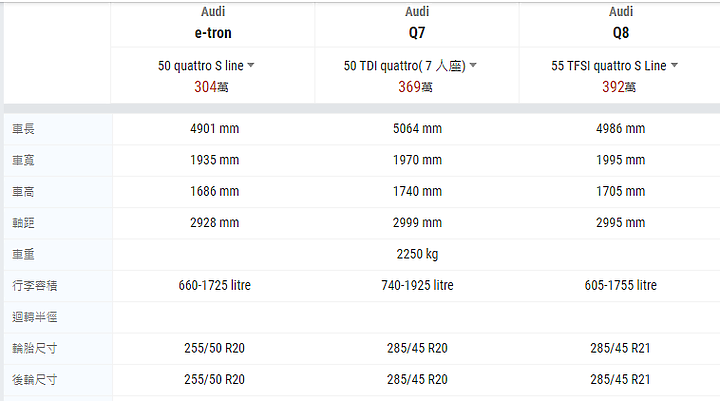Click the e-tron price 304萬
Image resolution: width=720 pixels, height=401 pixels.
(211, 87)
